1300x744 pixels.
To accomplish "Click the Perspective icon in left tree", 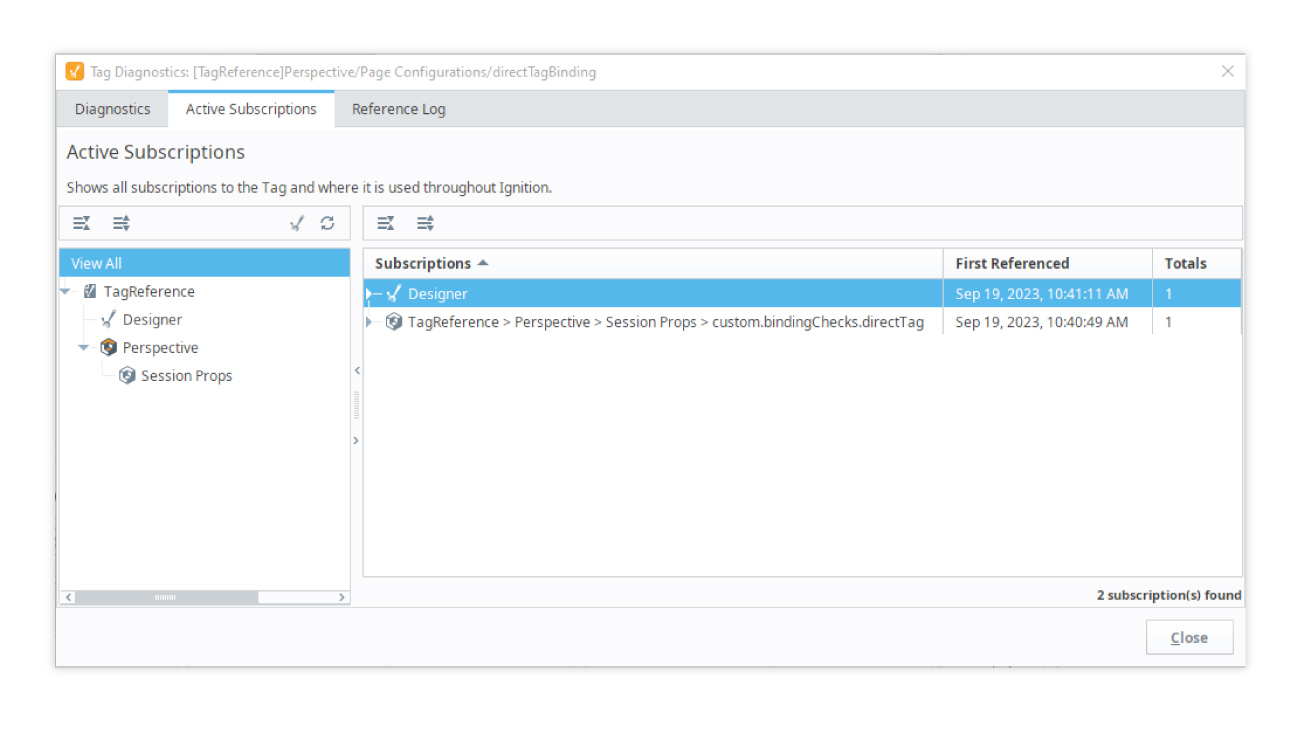I will [109, 348].
